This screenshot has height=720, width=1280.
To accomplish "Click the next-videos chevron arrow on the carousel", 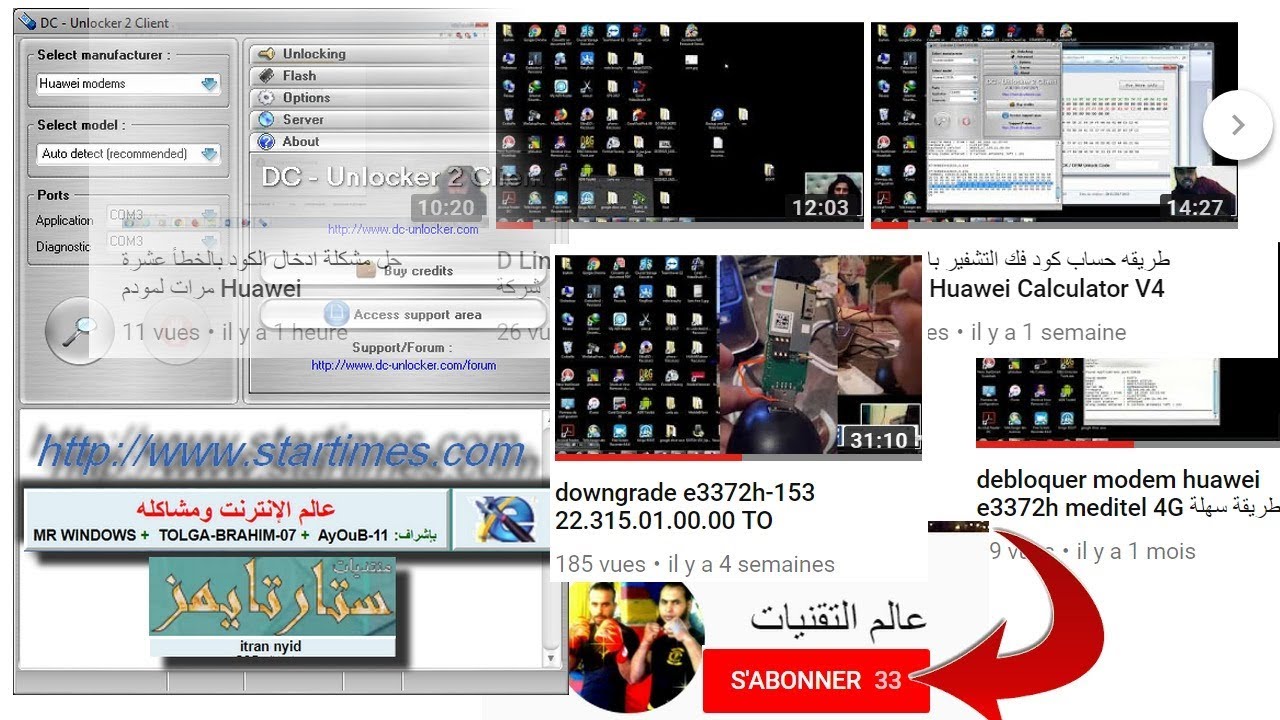I will click(1237, 125).
